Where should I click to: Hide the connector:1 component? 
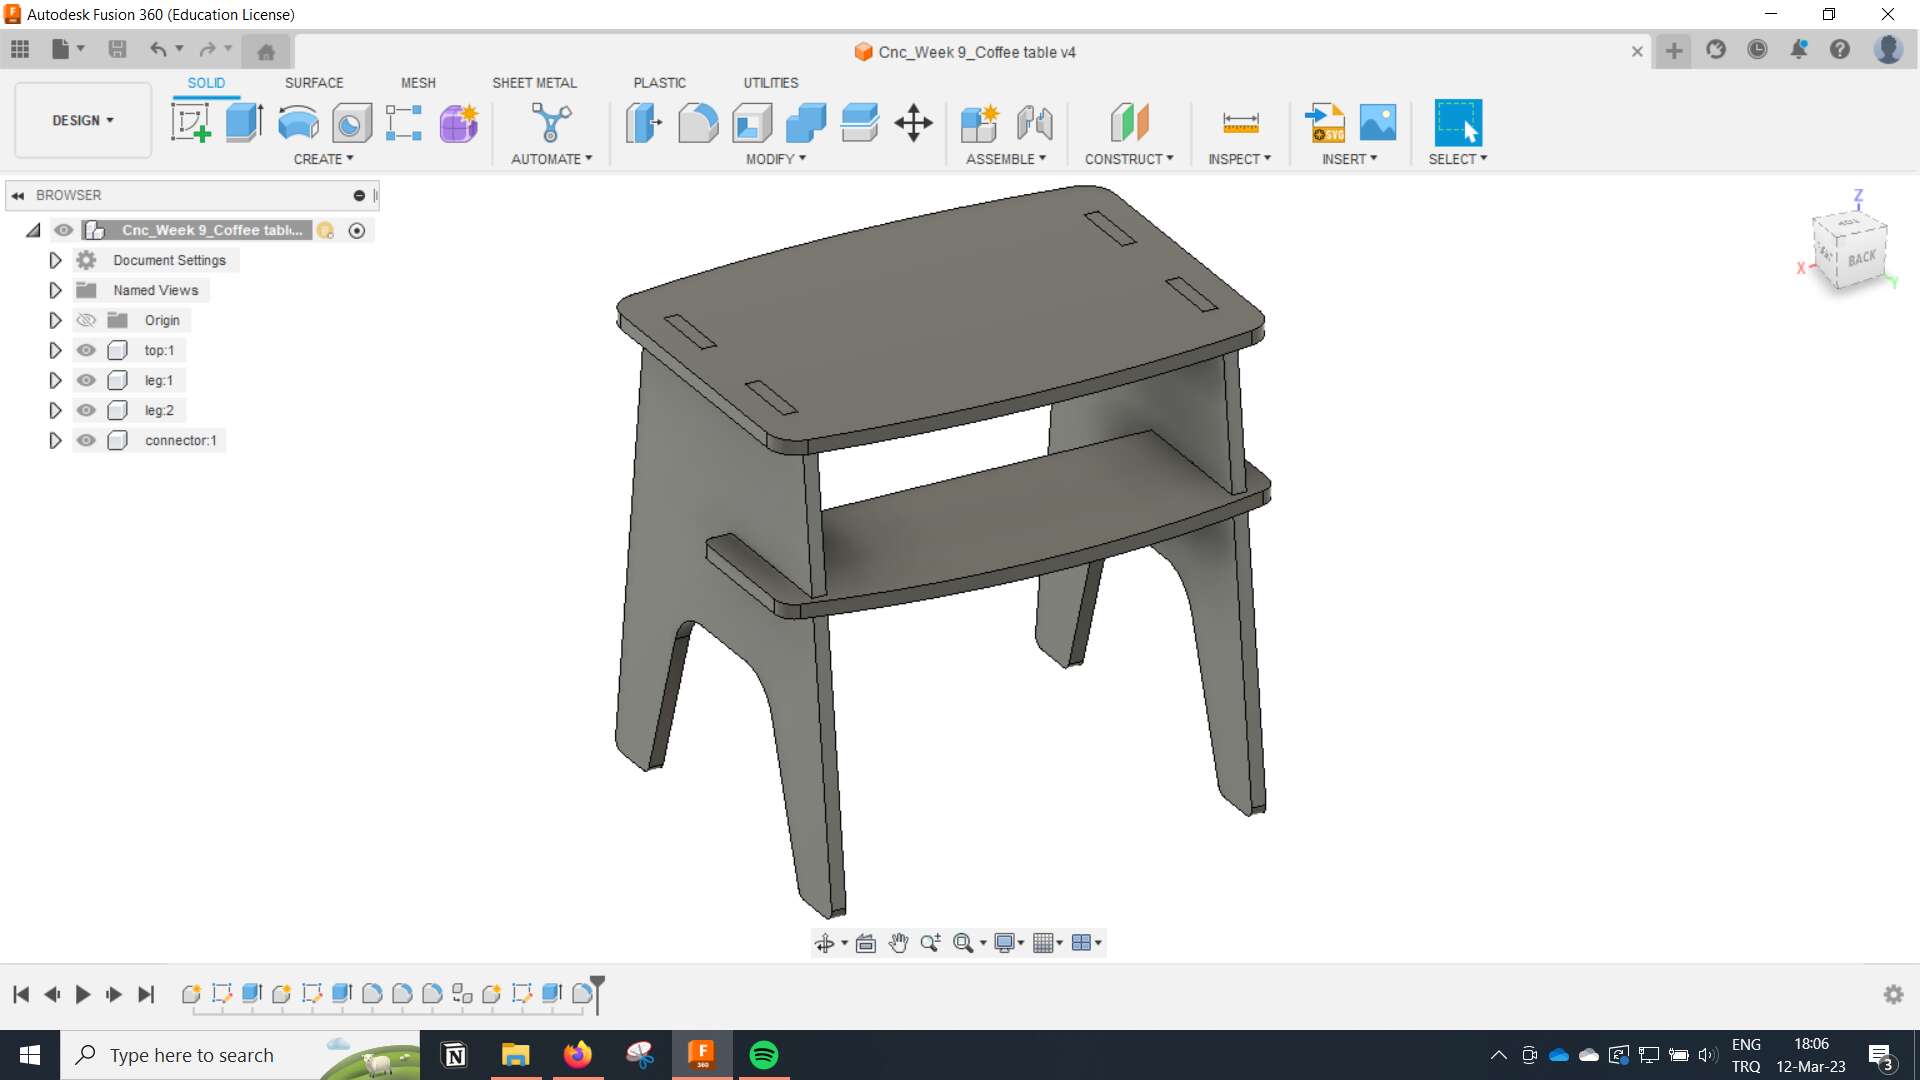(x=86, y=440)
